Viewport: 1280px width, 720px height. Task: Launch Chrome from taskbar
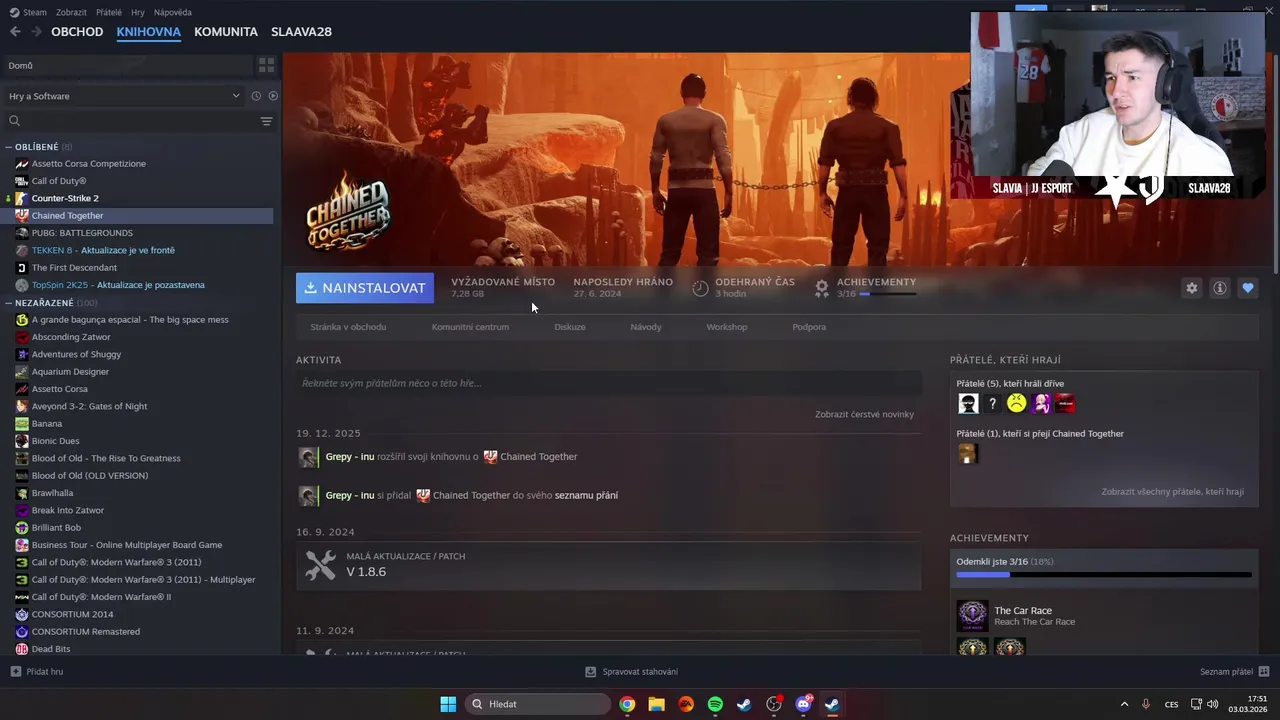[x=627, y=704]
